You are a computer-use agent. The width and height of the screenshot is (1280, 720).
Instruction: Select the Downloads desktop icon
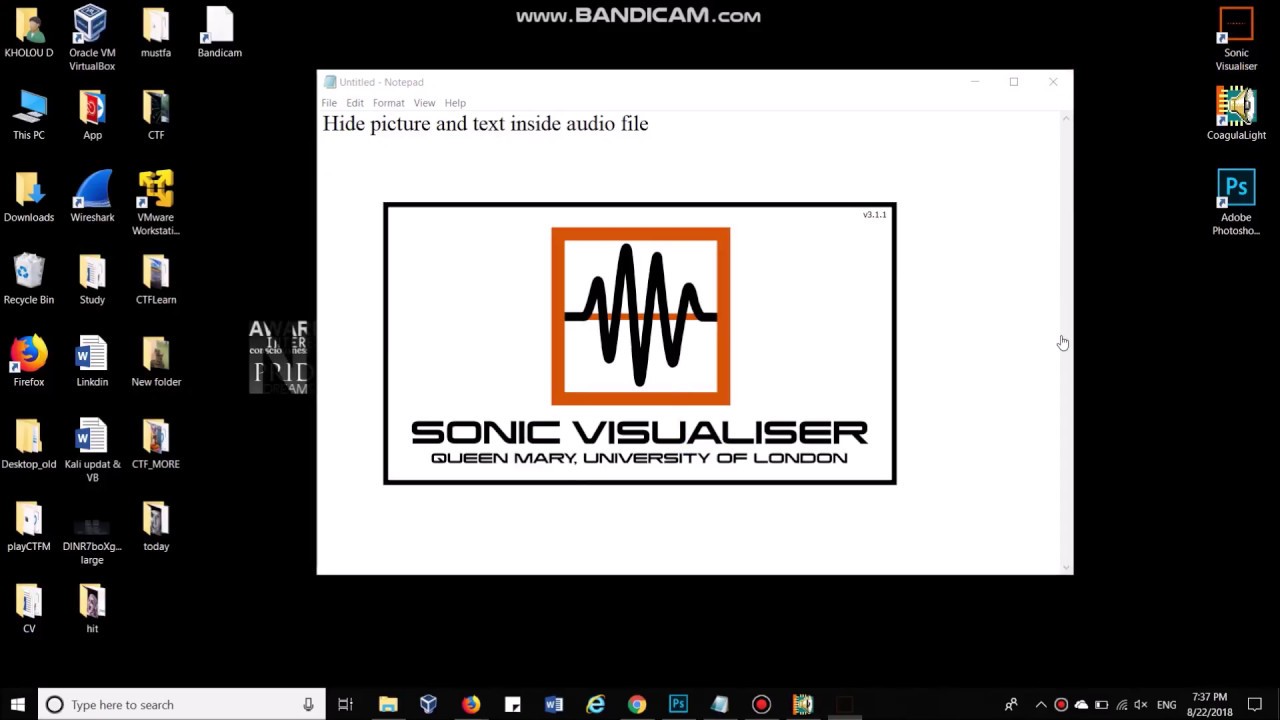[29, 197]
